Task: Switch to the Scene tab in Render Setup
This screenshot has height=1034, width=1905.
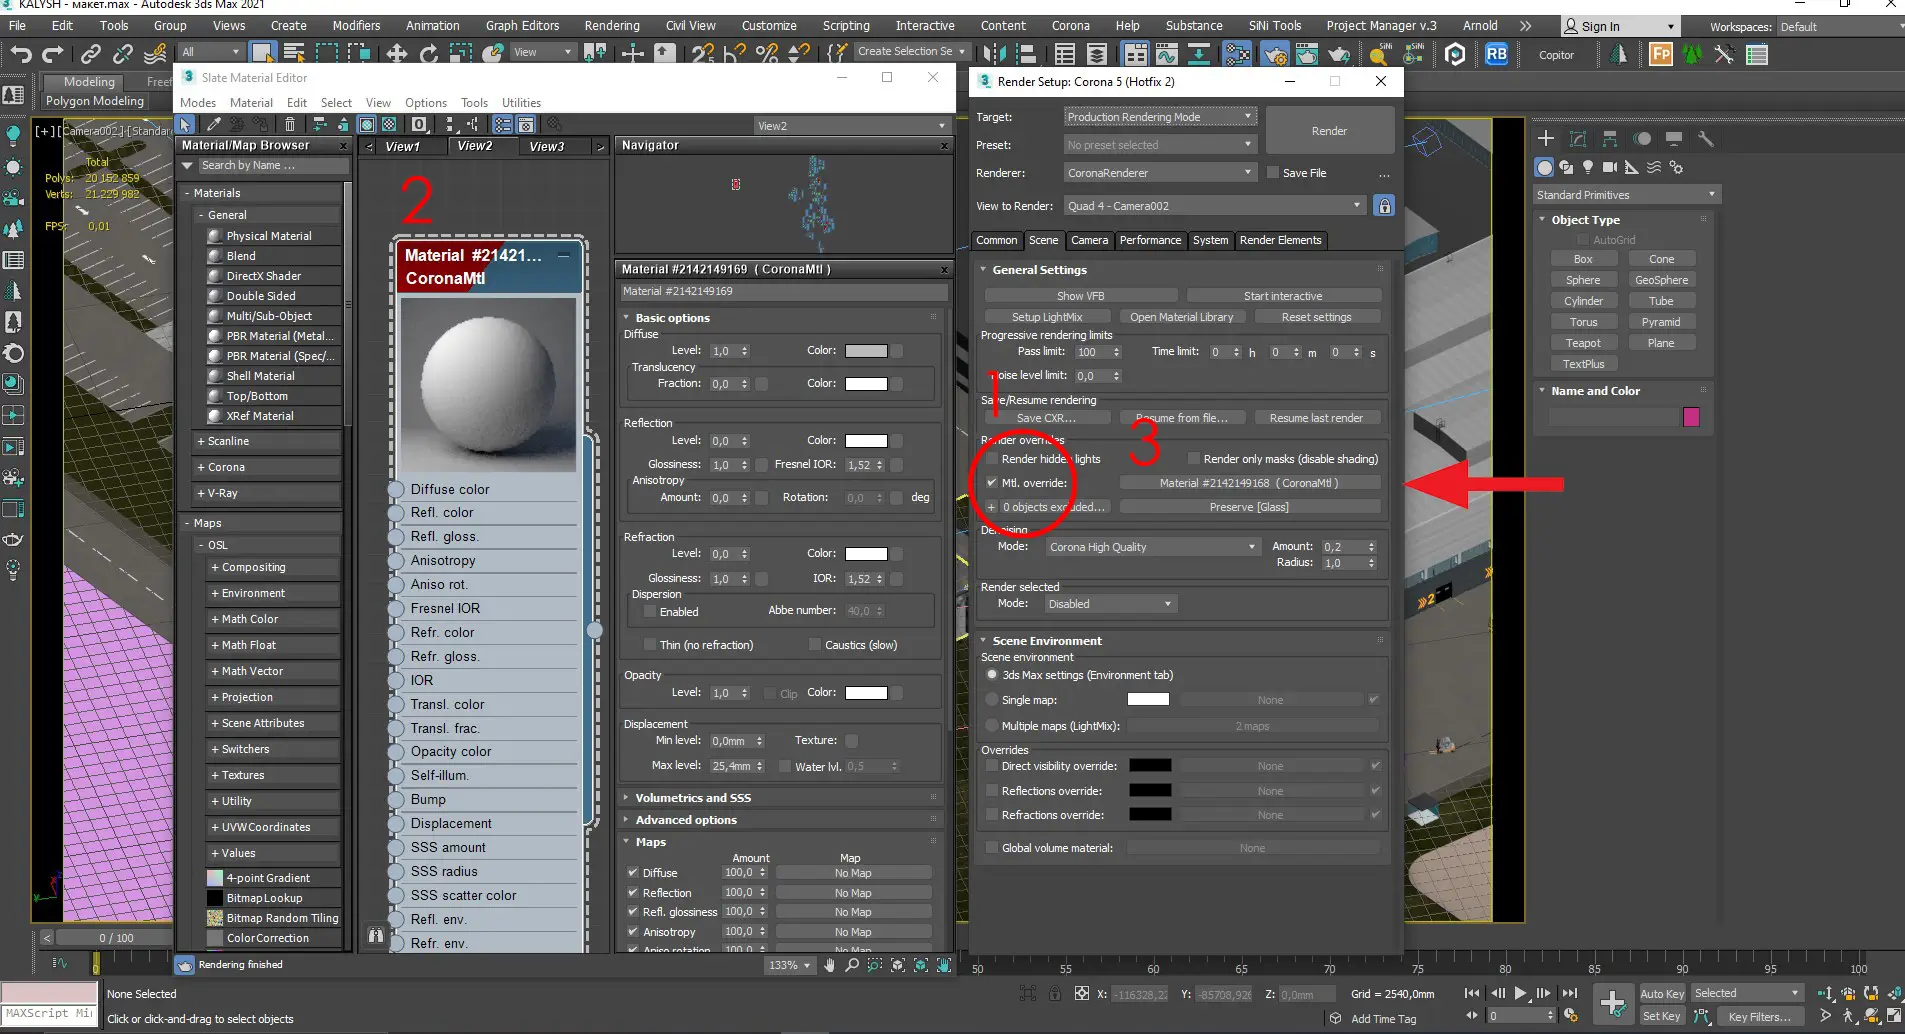Action: coord(1043,240)
